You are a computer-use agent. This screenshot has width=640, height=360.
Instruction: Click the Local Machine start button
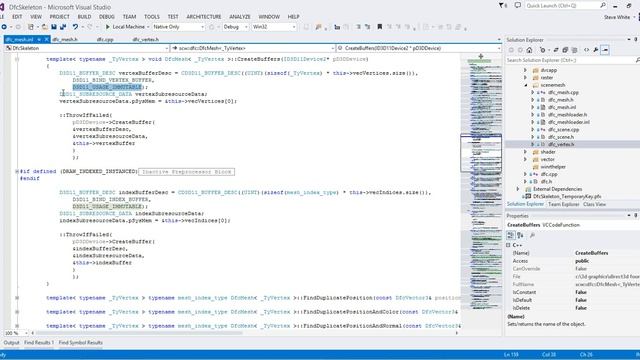coord(125,27)
